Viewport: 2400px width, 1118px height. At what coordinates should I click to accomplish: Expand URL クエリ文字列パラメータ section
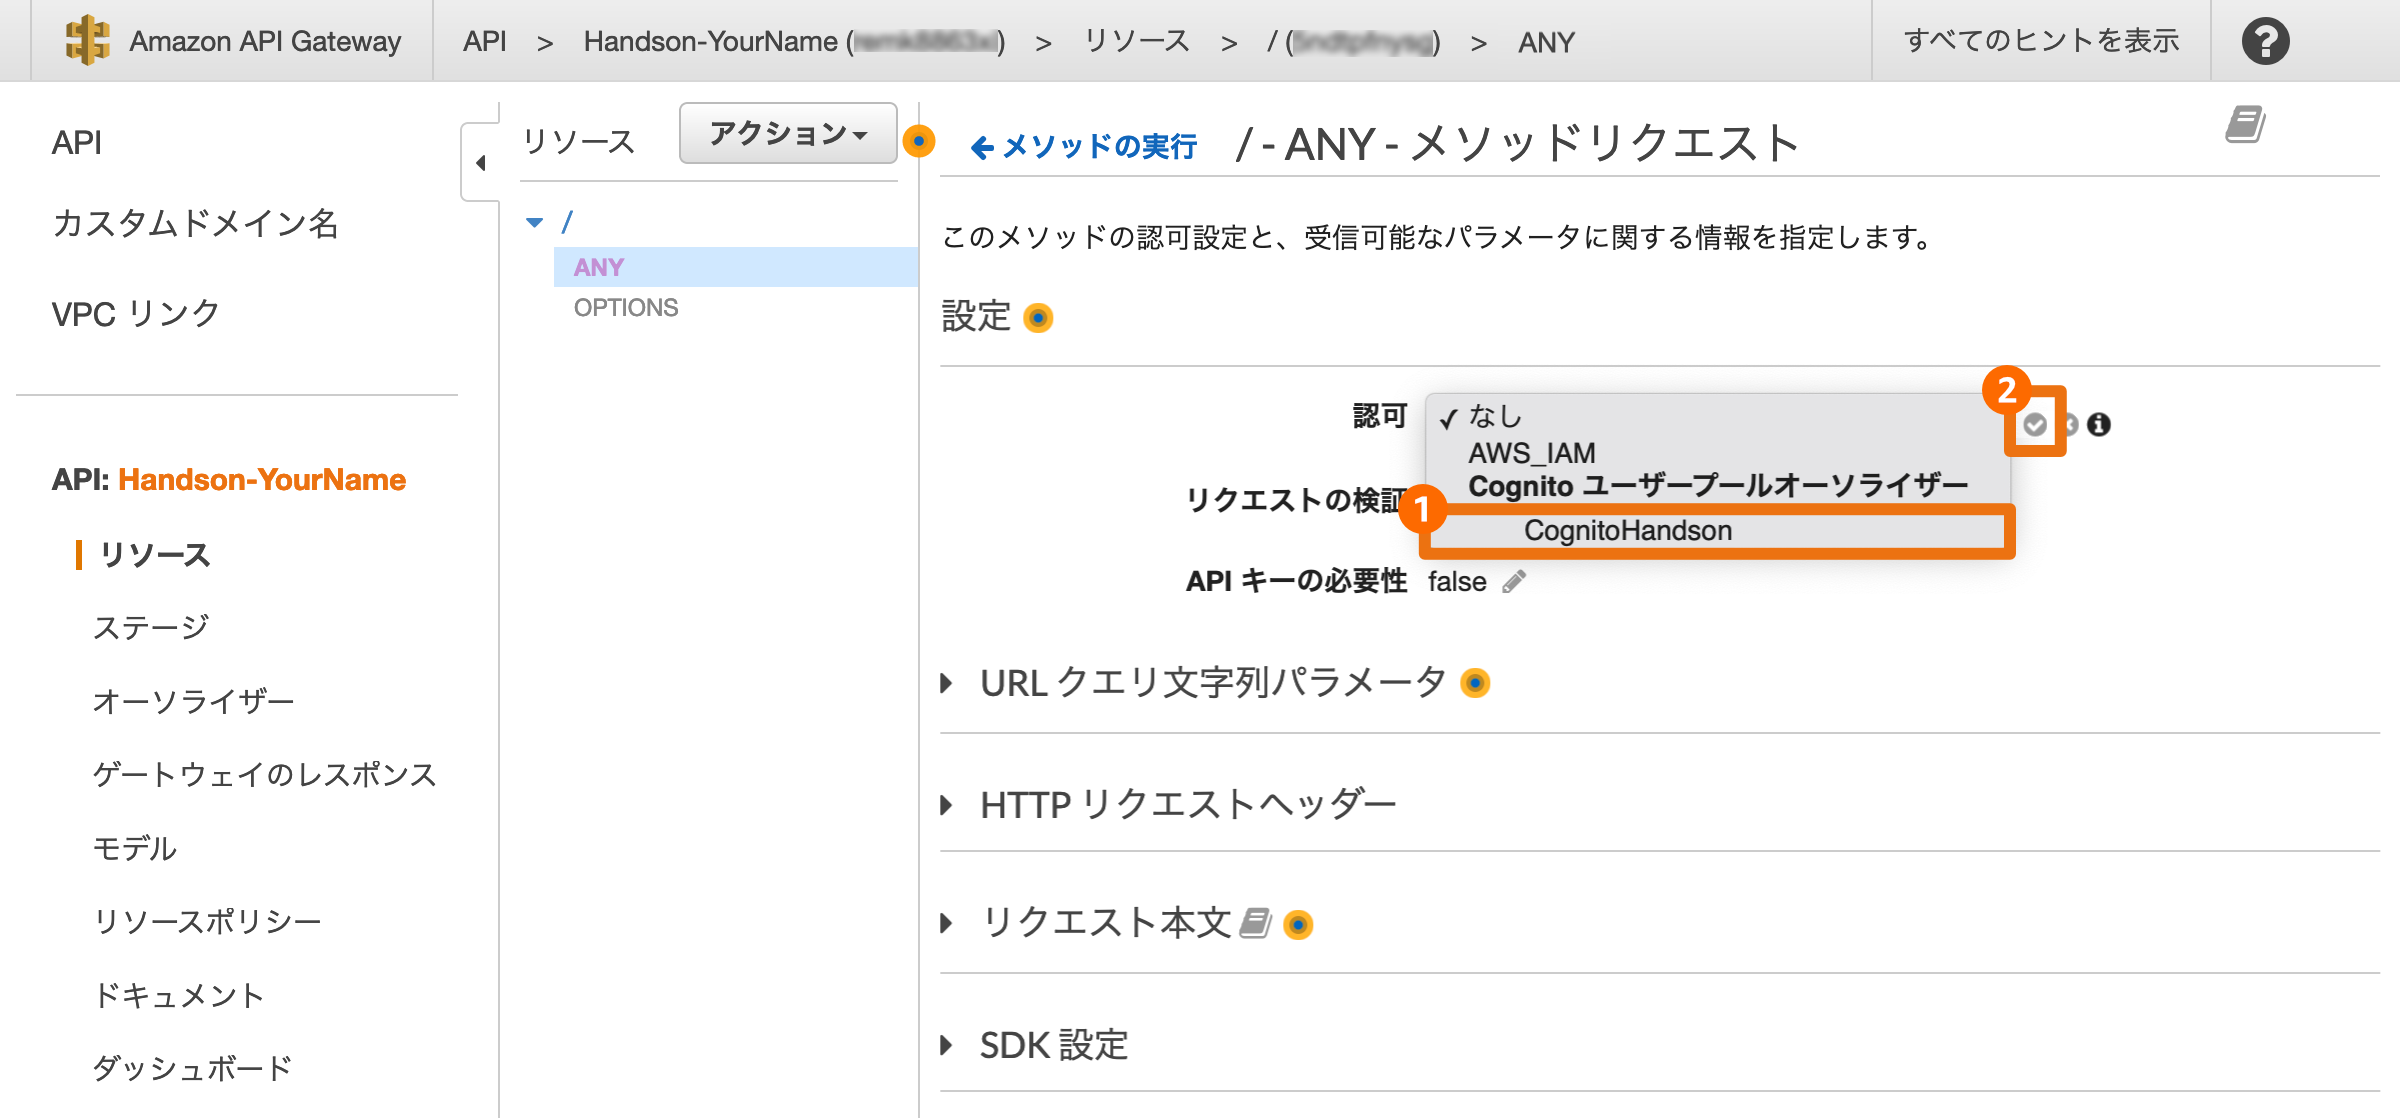pyautogui.click(x=946, y=683)
